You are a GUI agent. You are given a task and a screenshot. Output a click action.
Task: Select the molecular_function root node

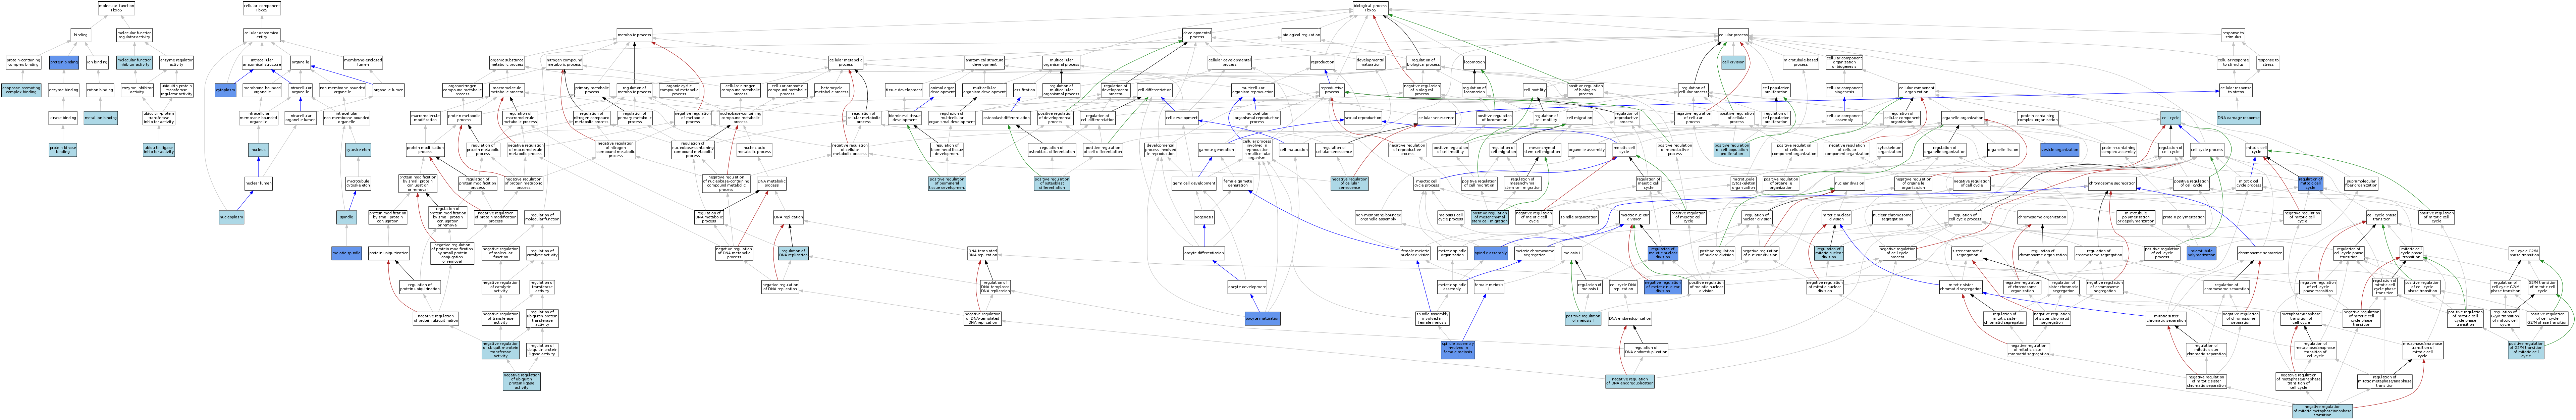[116, 8]
